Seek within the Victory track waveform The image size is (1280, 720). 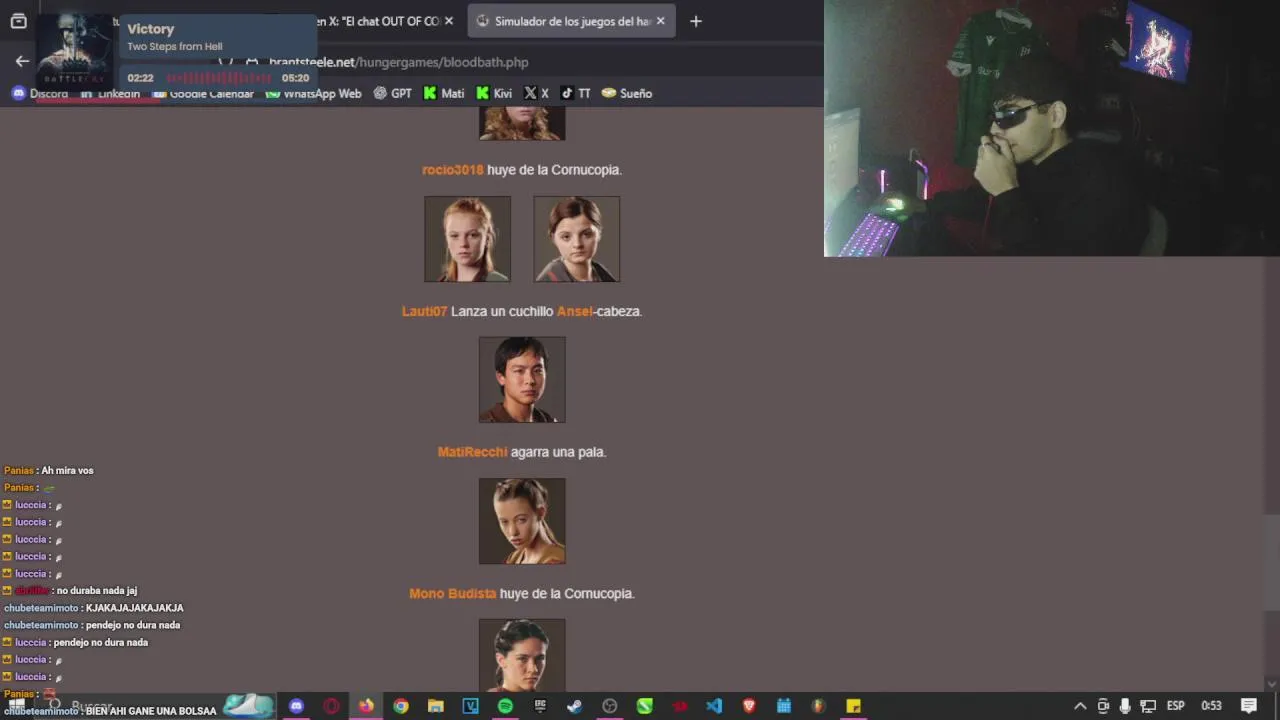(x=218, y=78)
